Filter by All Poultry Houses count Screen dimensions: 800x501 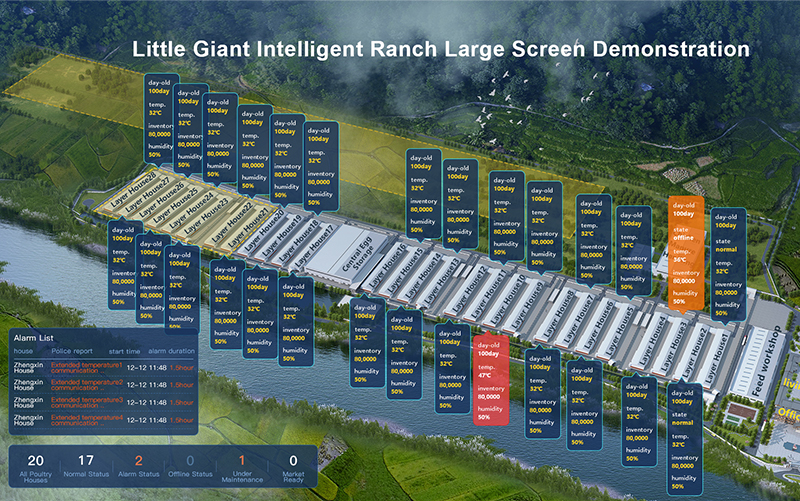[x=33, y=468]
